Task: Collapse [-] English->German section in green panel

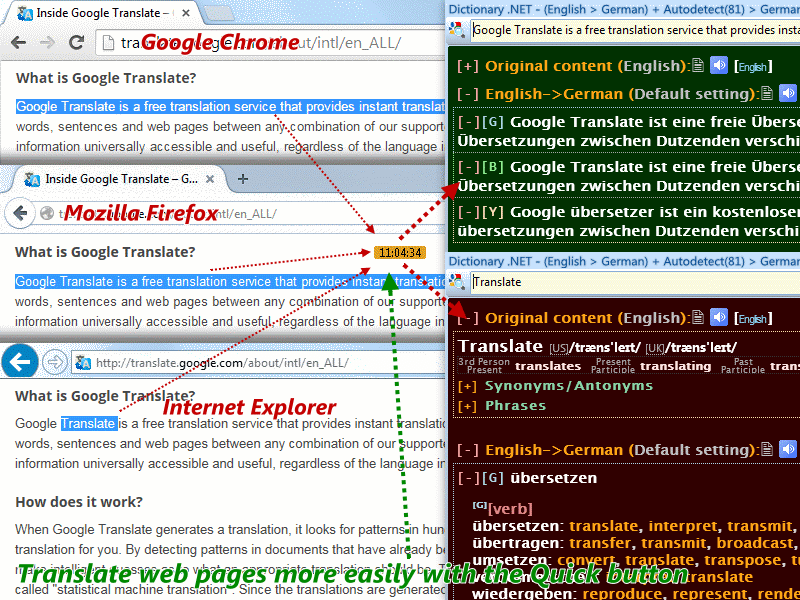Action: tap(467, 94)
